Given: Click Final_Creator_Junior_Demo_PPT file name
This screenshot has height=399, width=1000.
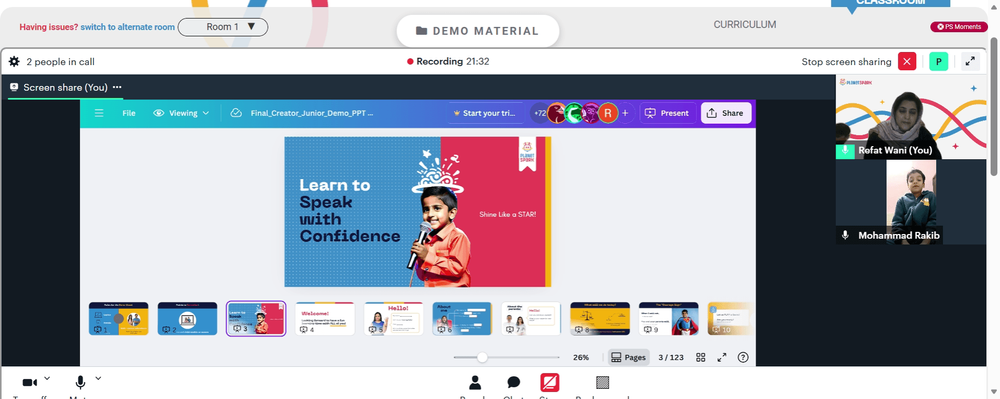Looking at the screenshot, I should pyautogui.click(x=312, y=113).
